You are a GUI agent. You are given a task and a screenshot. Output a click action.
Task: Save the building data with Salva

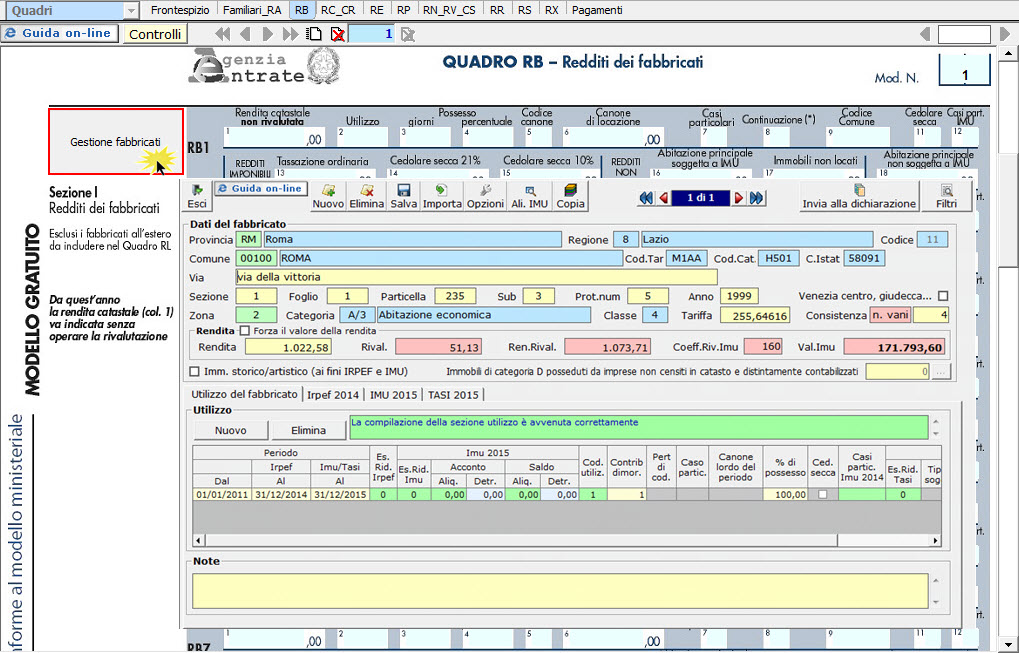pyautogui.click(x=404, y=196)
